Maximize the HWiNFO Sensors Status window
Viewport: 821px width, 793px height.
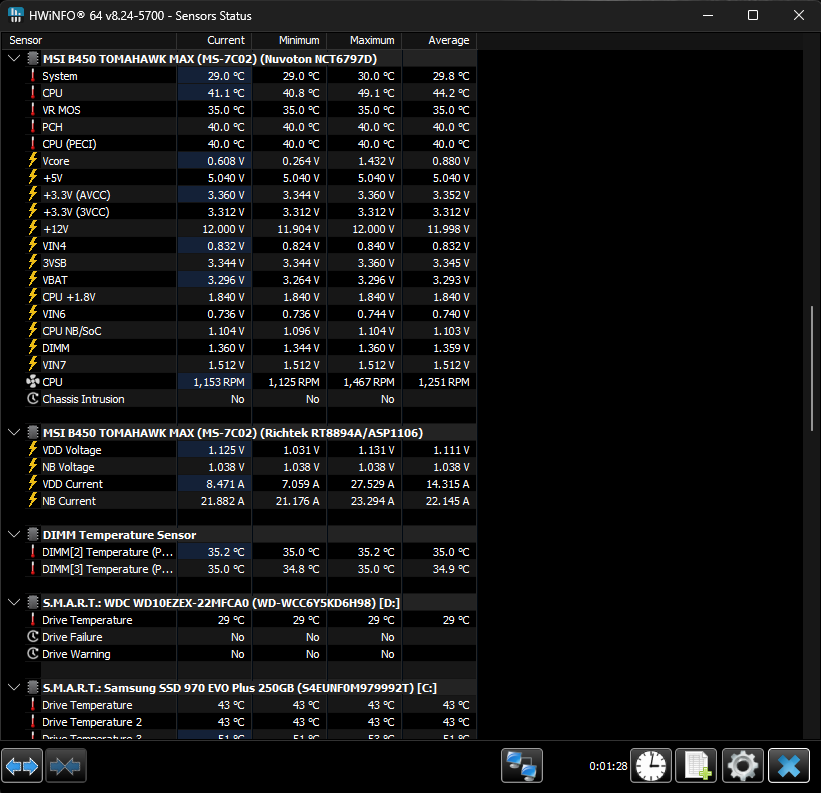752,15
